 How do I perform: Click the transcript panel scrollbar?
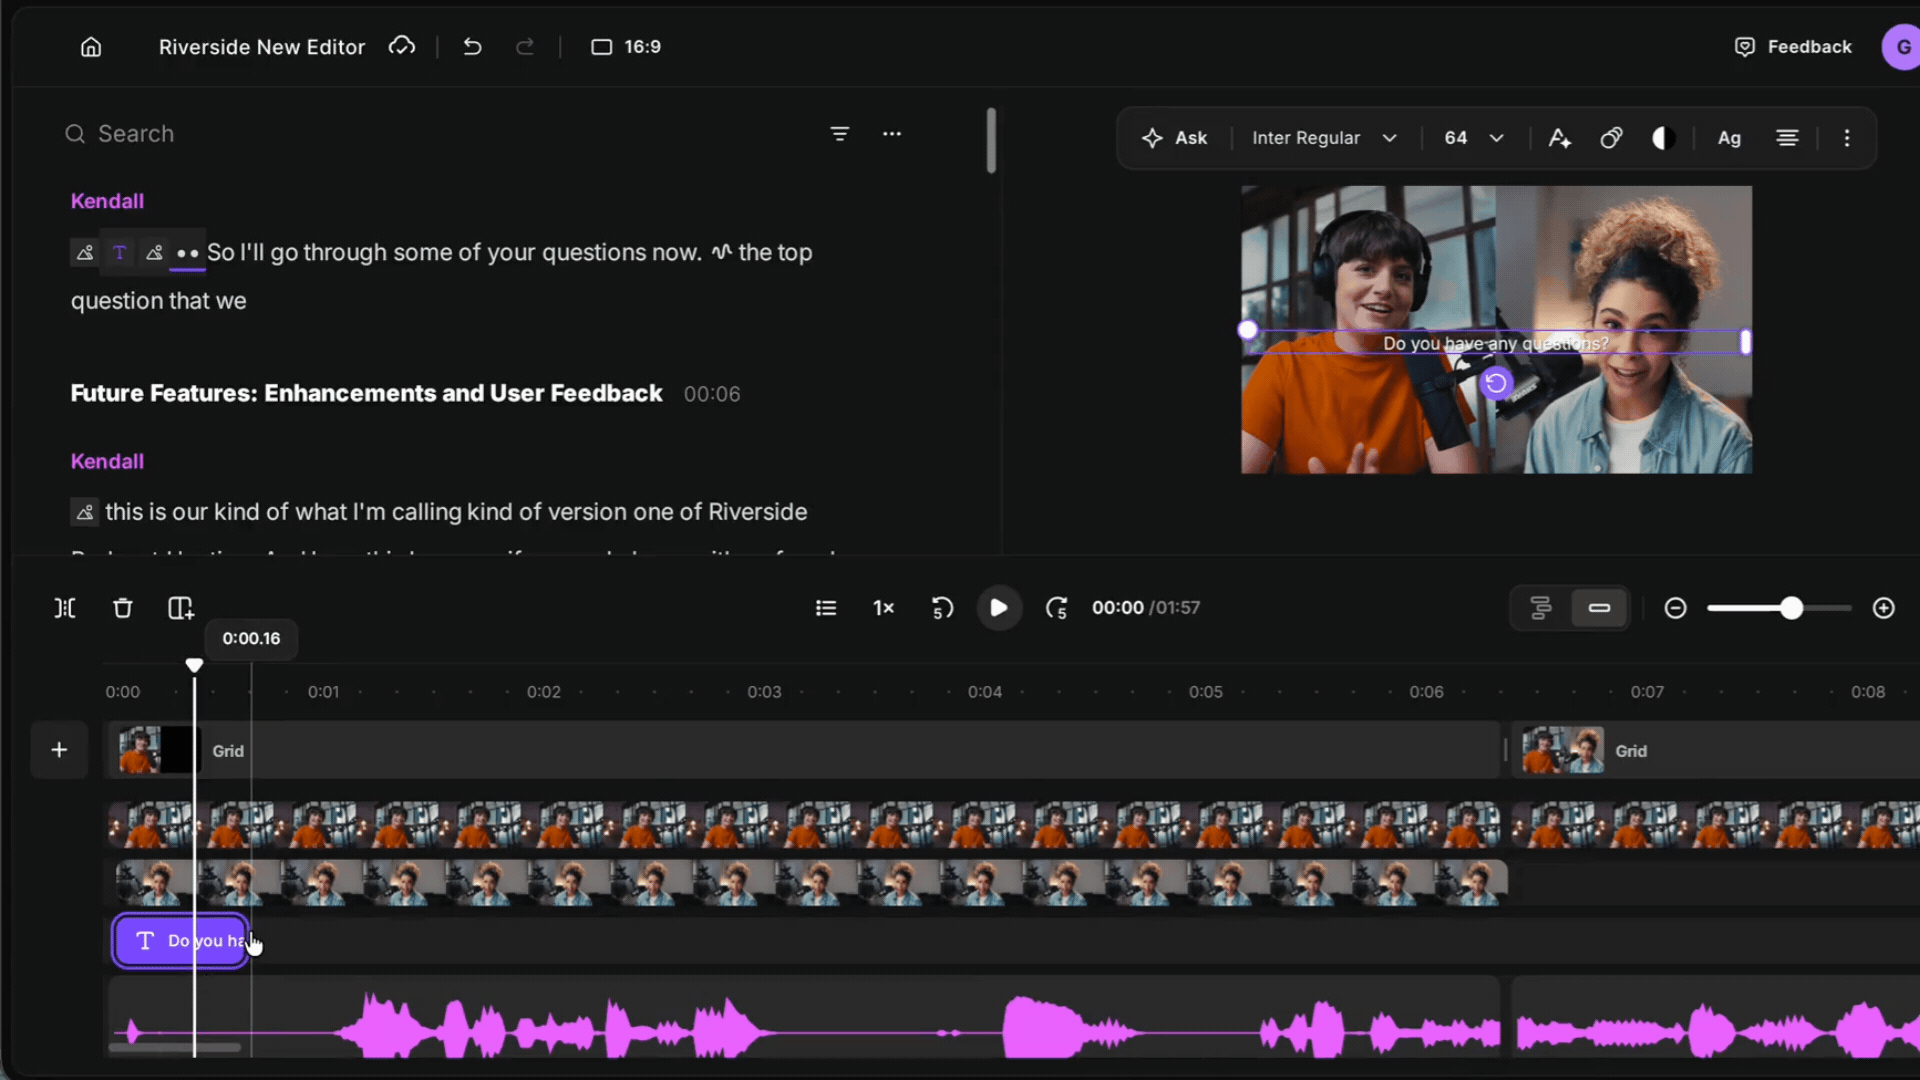pyautogui.click(x=991, y=140)
